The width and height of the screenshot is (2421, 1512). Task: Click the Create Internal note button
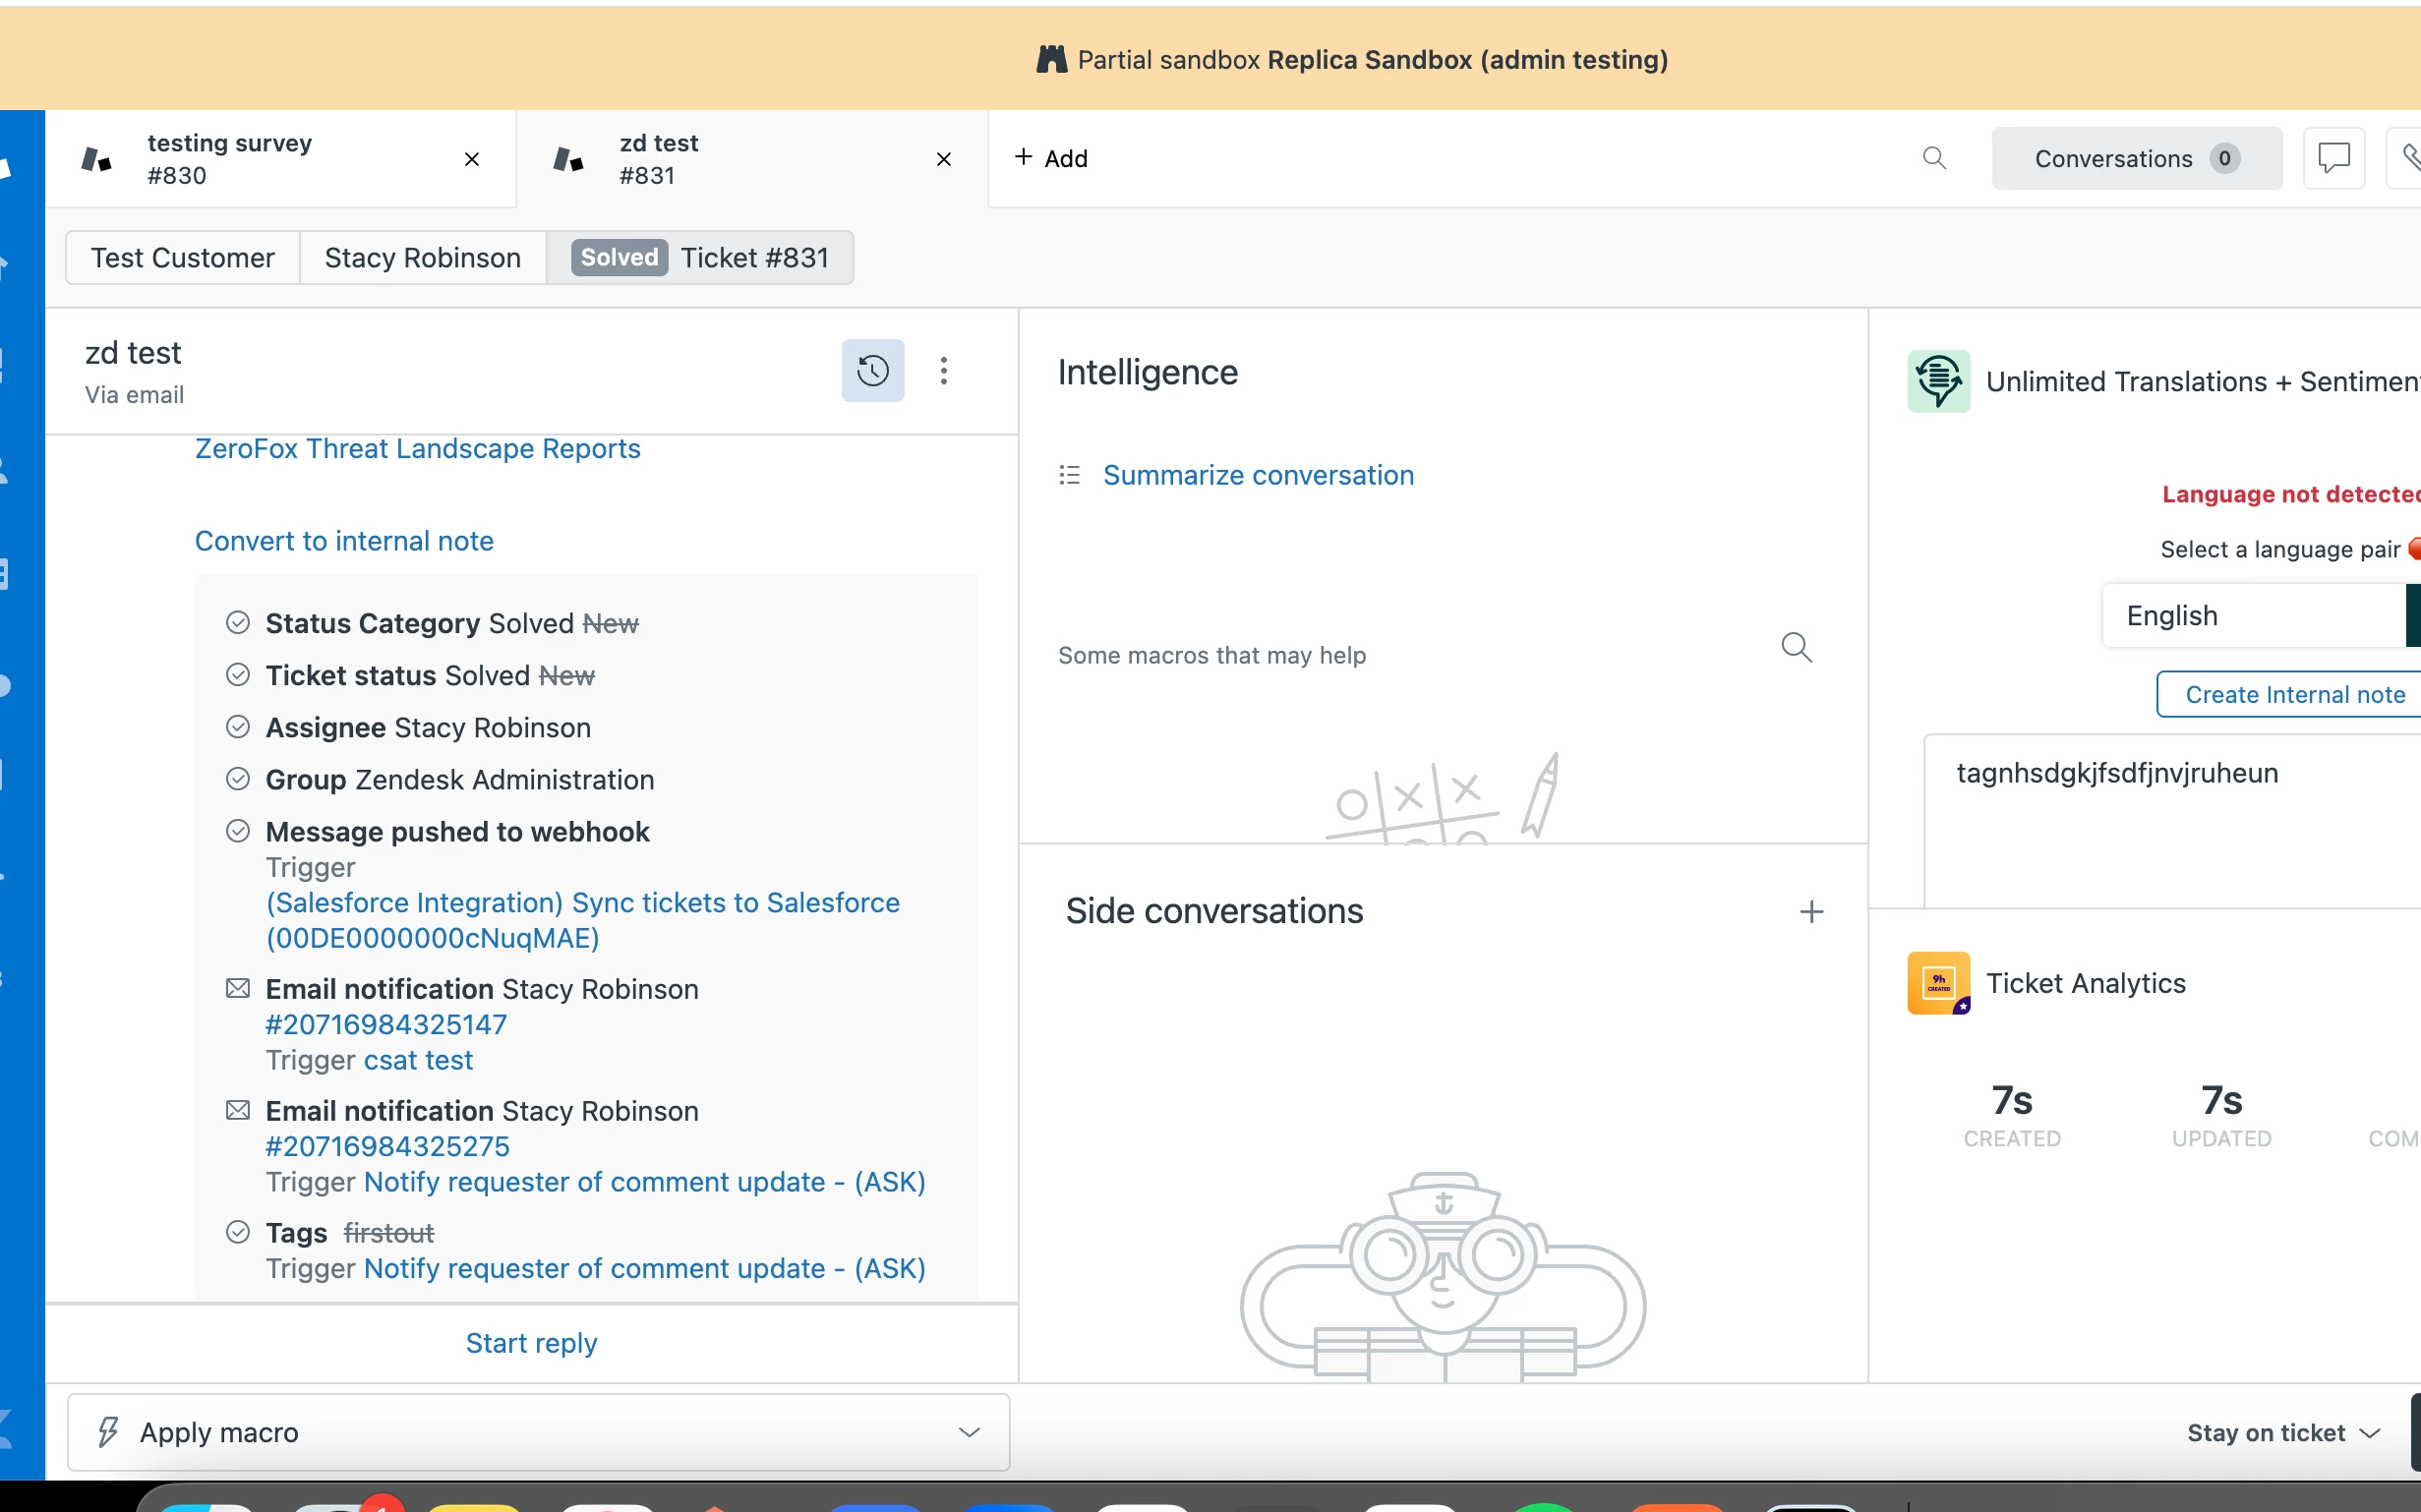pyautogui.click(x=2294, y=694)
